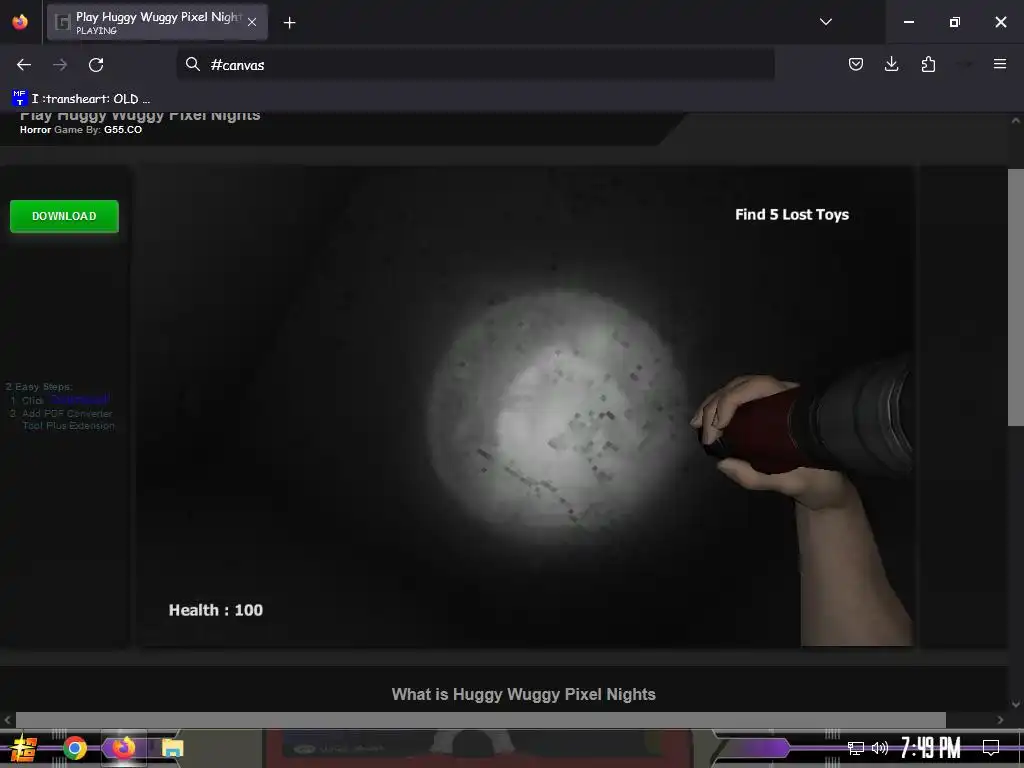Click the horizontal scrollbar left arrow
The image size is (1024, 768).
[x=7, y=720]
